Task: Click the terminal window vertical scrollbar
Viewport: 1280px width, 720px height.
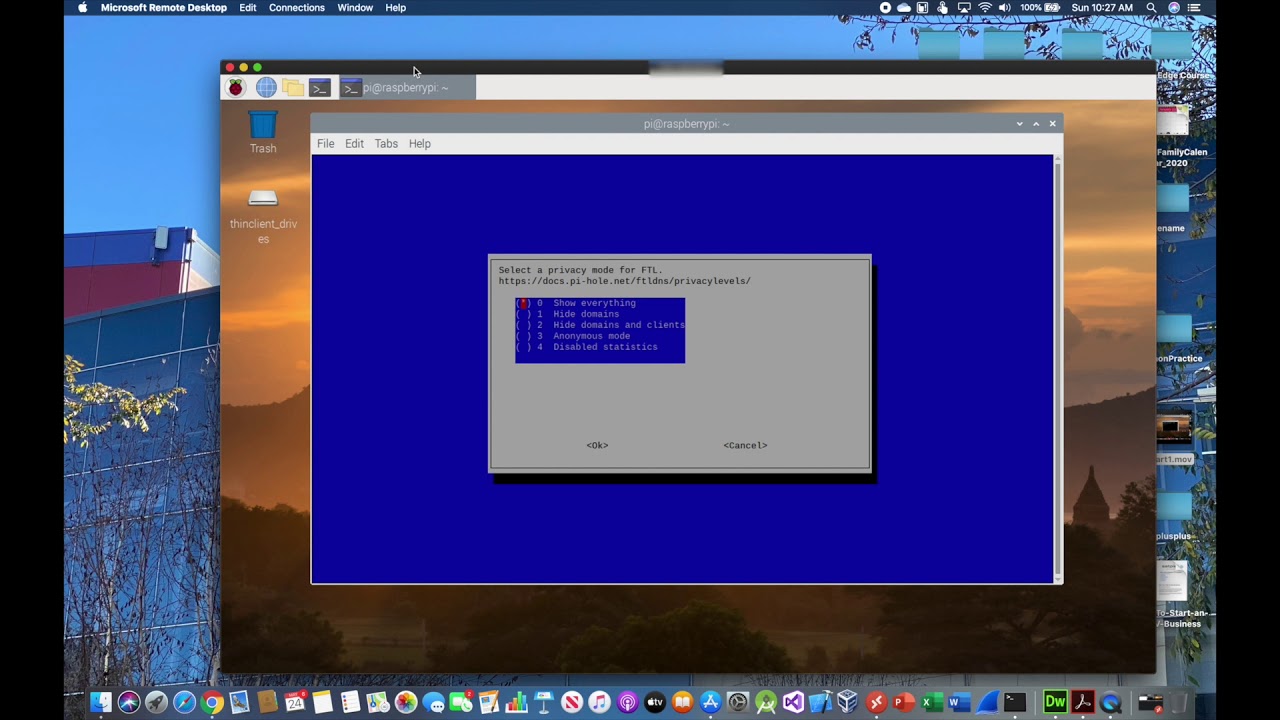Action: (1058, 368)
